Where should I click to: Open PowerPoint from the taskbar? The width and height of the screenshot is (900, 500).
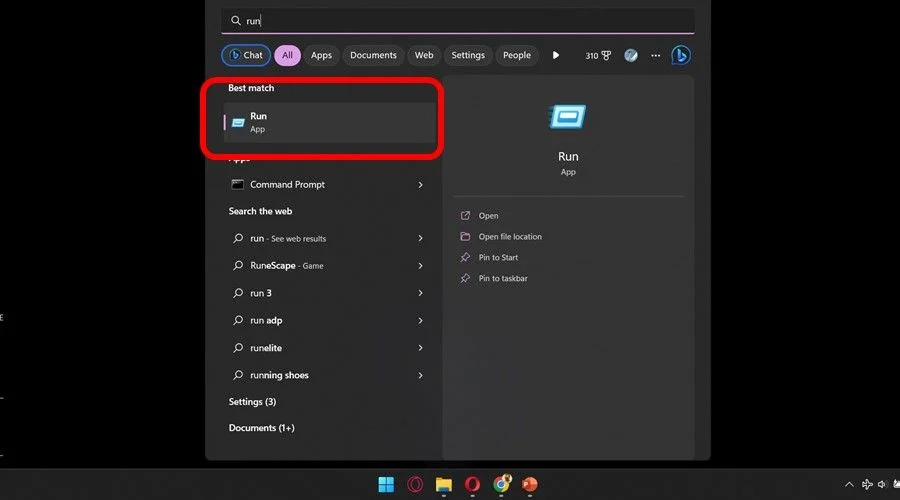tap(530, 485)
